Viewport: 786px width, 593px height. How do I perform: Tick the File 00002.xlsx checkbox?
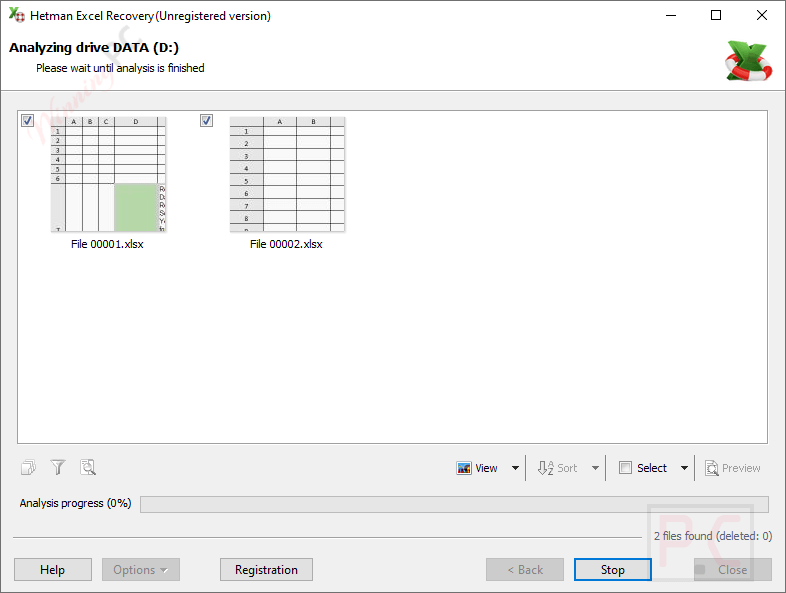click(206, 120)
